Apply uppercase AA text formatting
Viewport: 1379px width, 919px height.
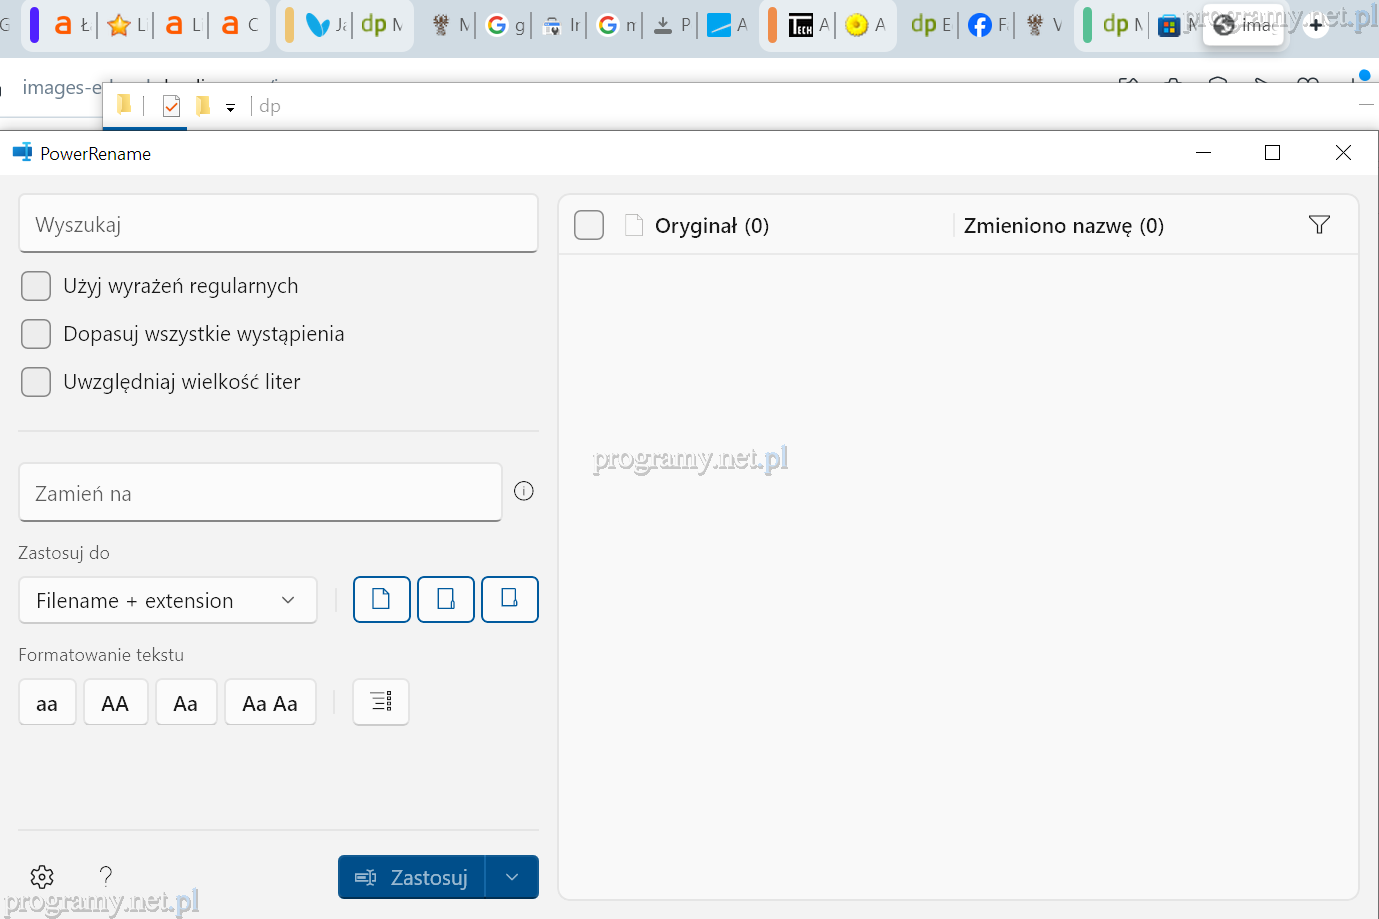(x=115, y=703)
